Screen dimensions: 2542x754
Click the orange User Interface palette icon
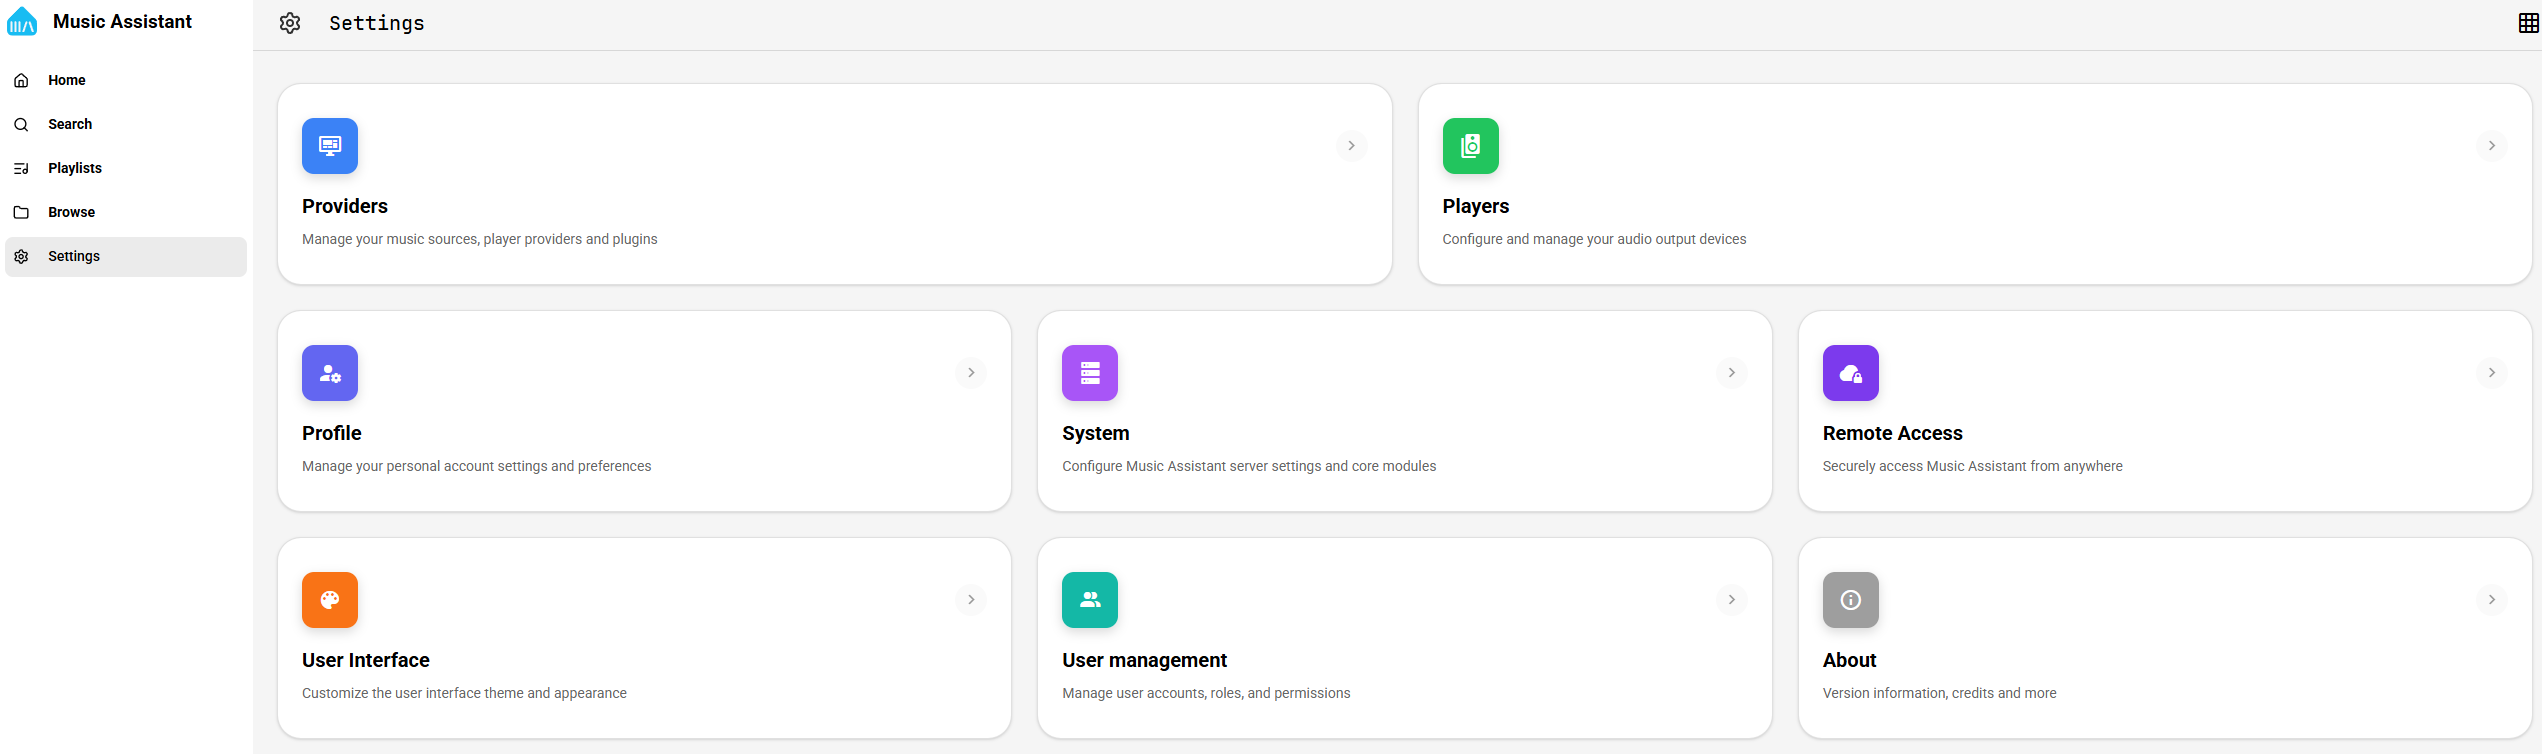click(x=329, y=600)
